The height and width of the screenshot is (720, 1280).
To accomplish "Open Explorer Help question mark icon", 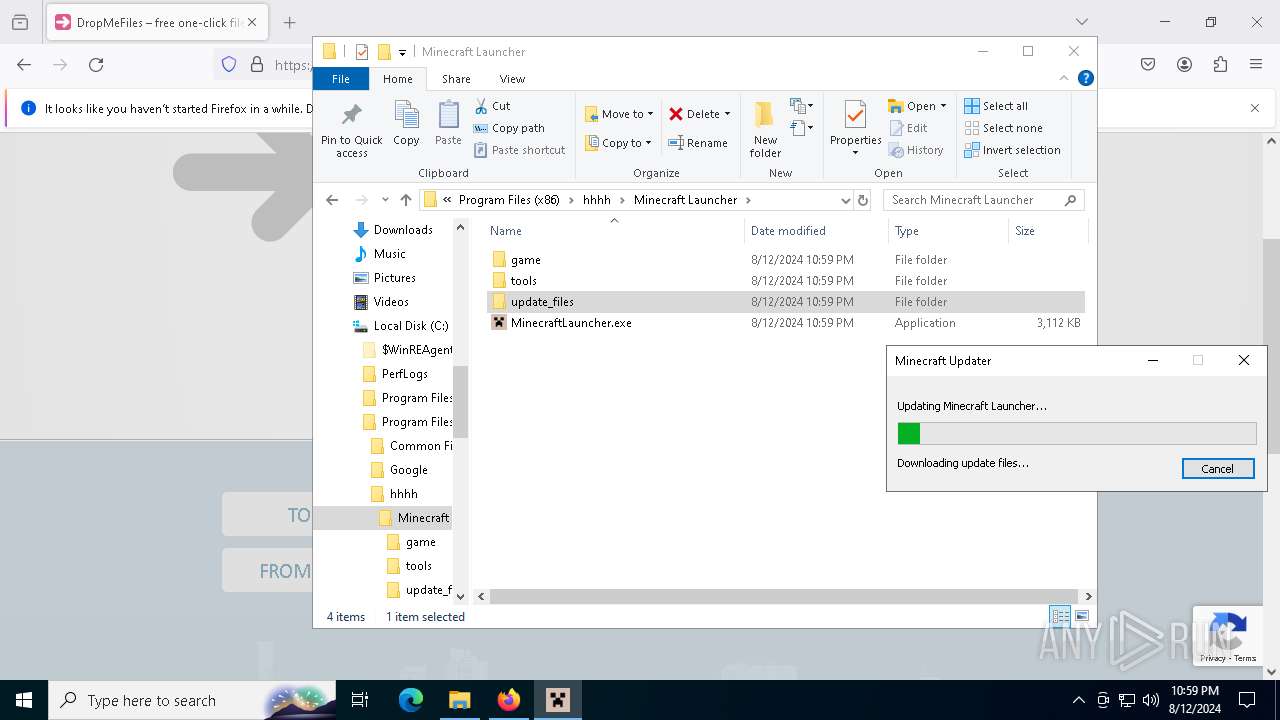I will [1086, 78].
